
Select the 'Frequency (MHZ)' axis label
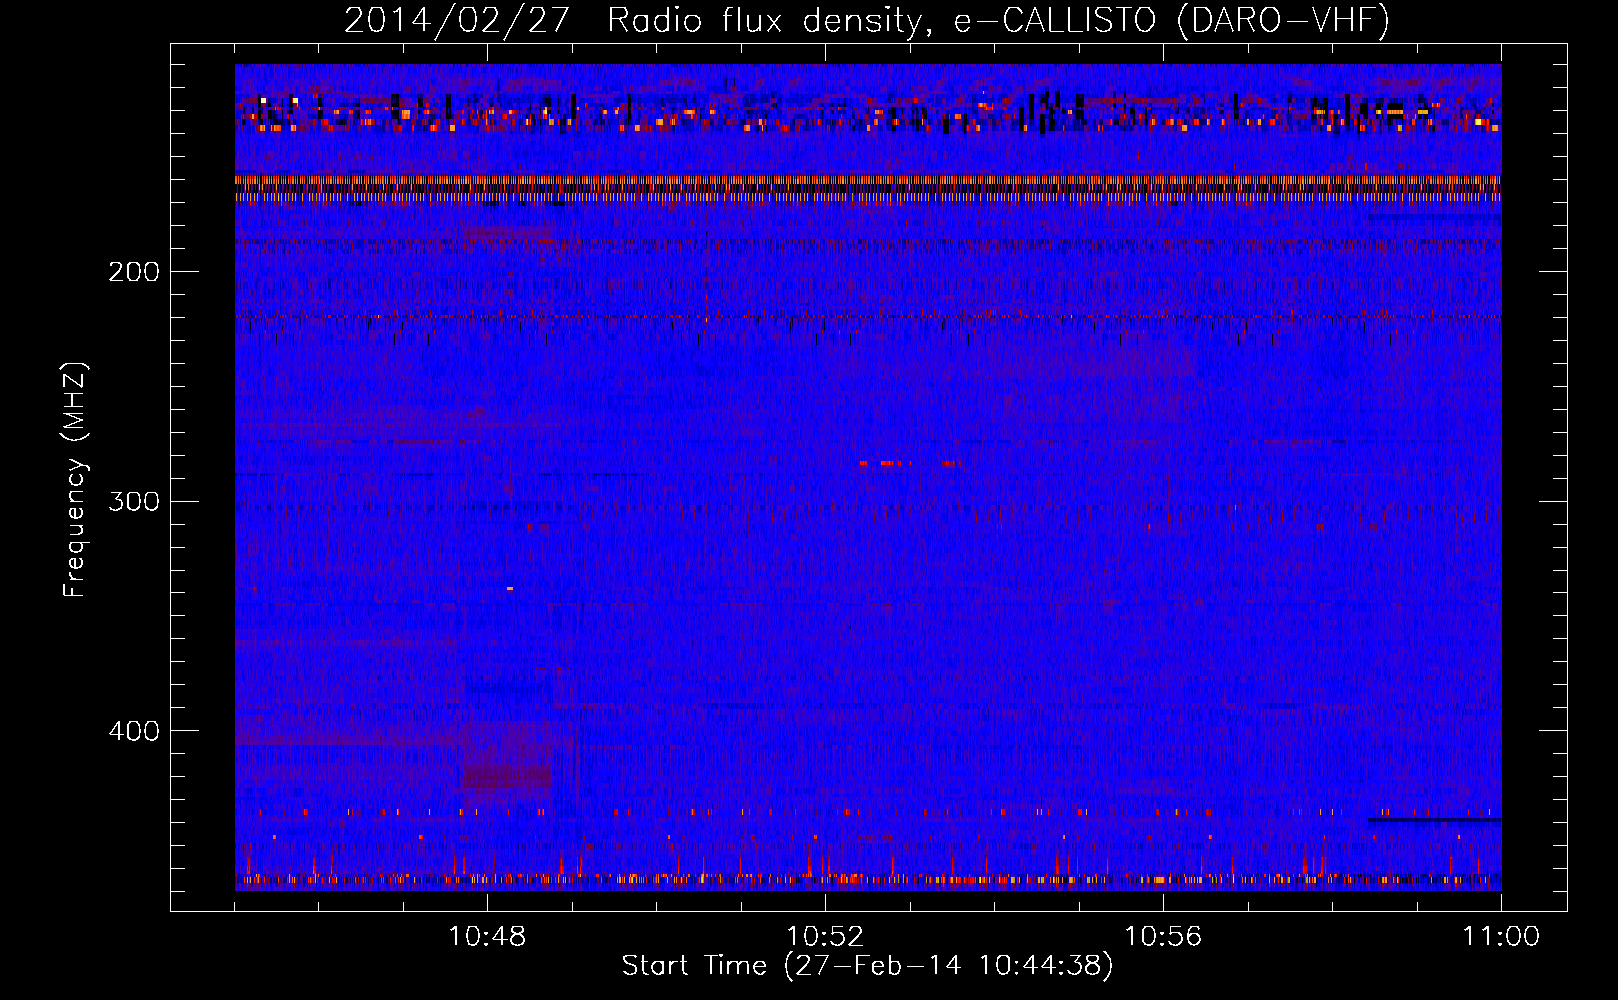[x=75, y=480]
